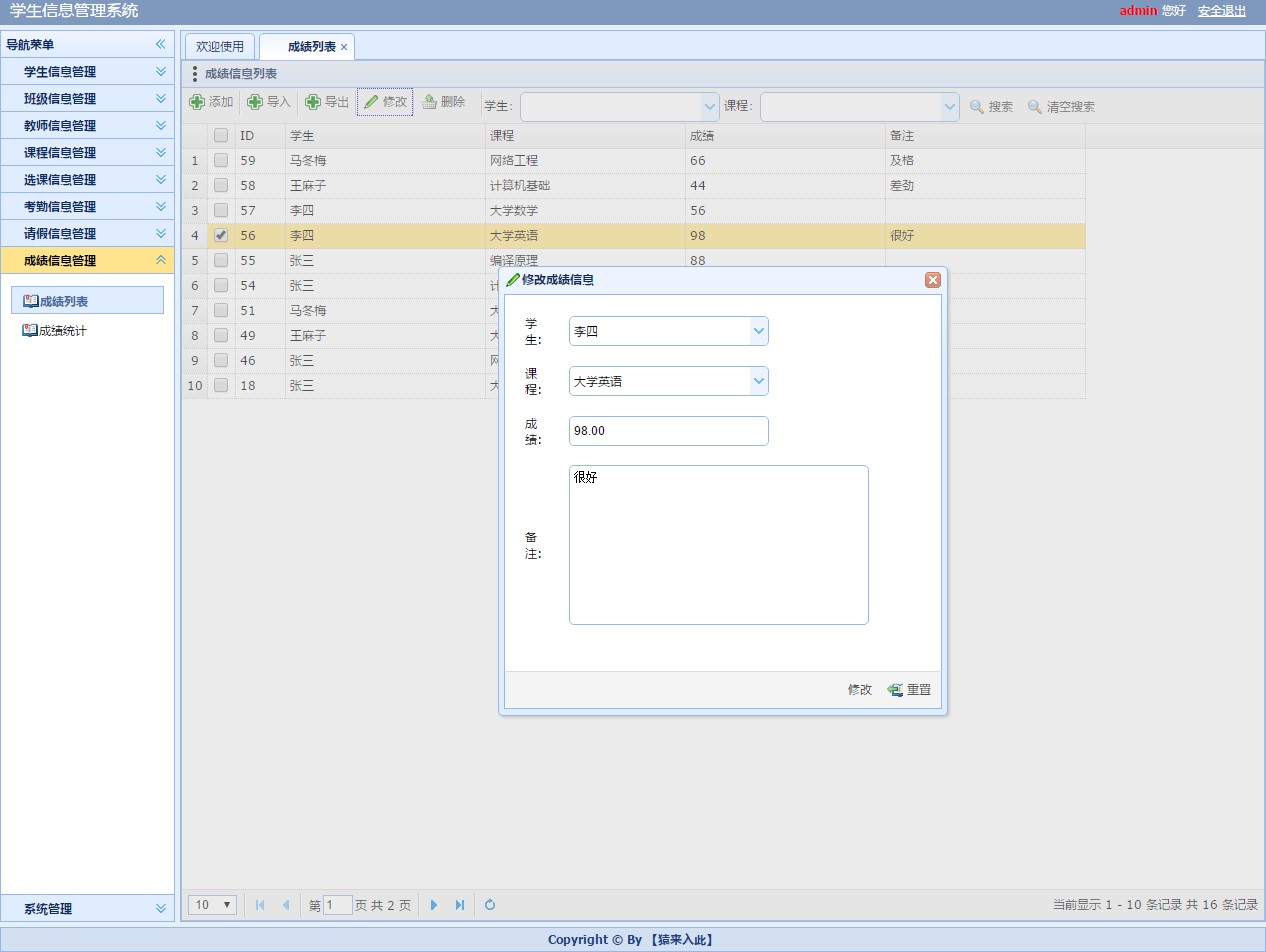Click the Reset (重置) button in dialog
1266x952 pixels.
point(909,690)
